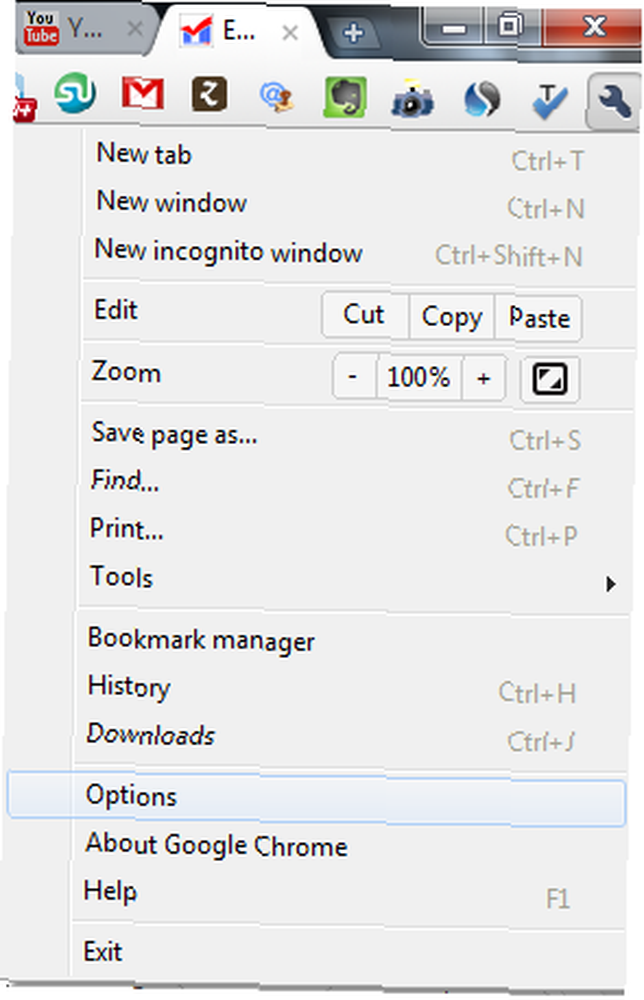
Task: Open the Gmail extension icon
Action: [143, 94]
